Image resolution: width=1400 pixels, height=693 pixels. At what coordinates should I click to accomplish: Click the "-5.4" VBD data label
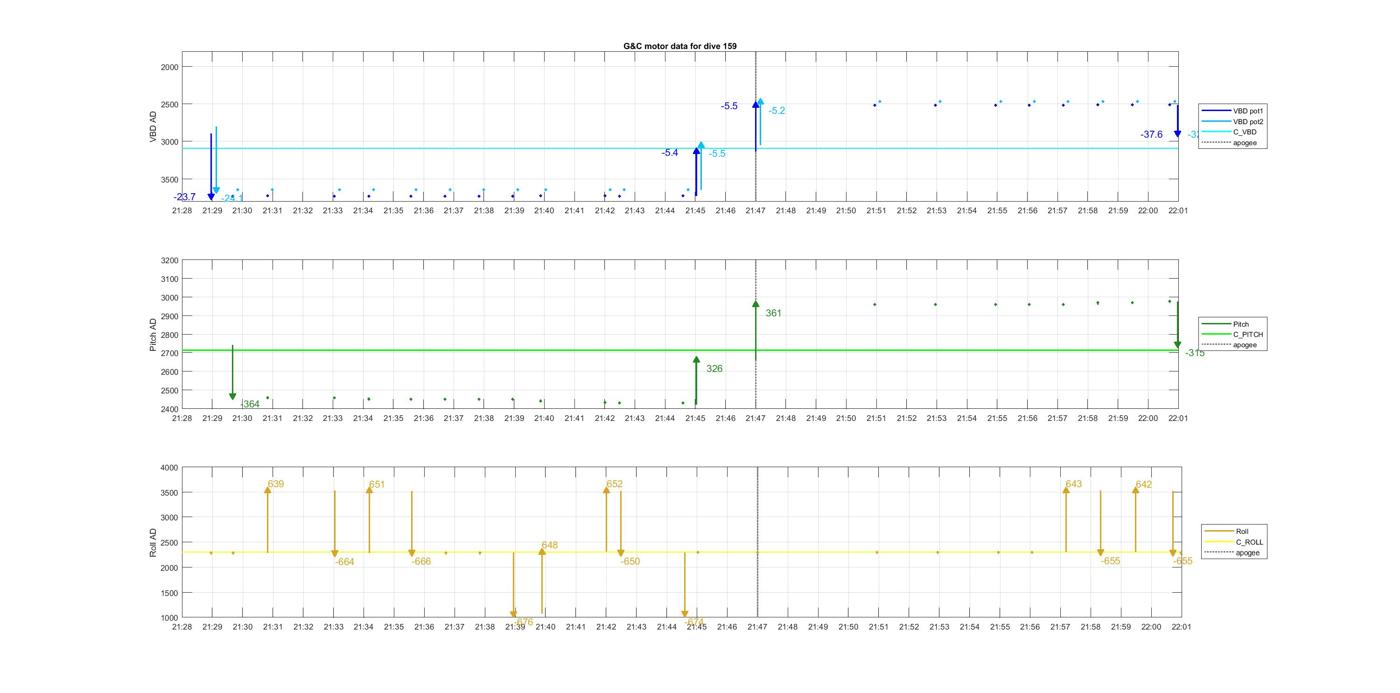670,153
